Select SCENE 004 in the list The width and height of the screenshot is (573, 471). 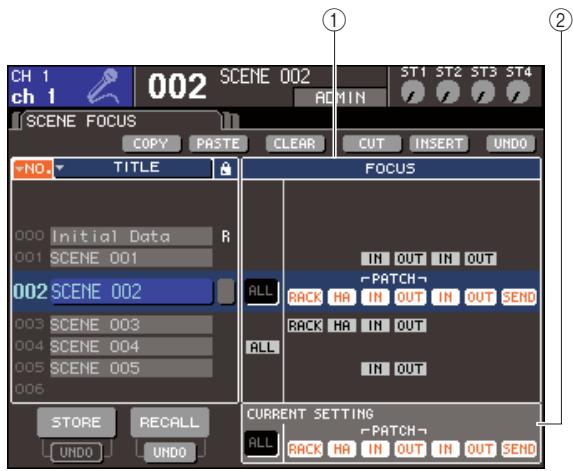coord(131,346)
